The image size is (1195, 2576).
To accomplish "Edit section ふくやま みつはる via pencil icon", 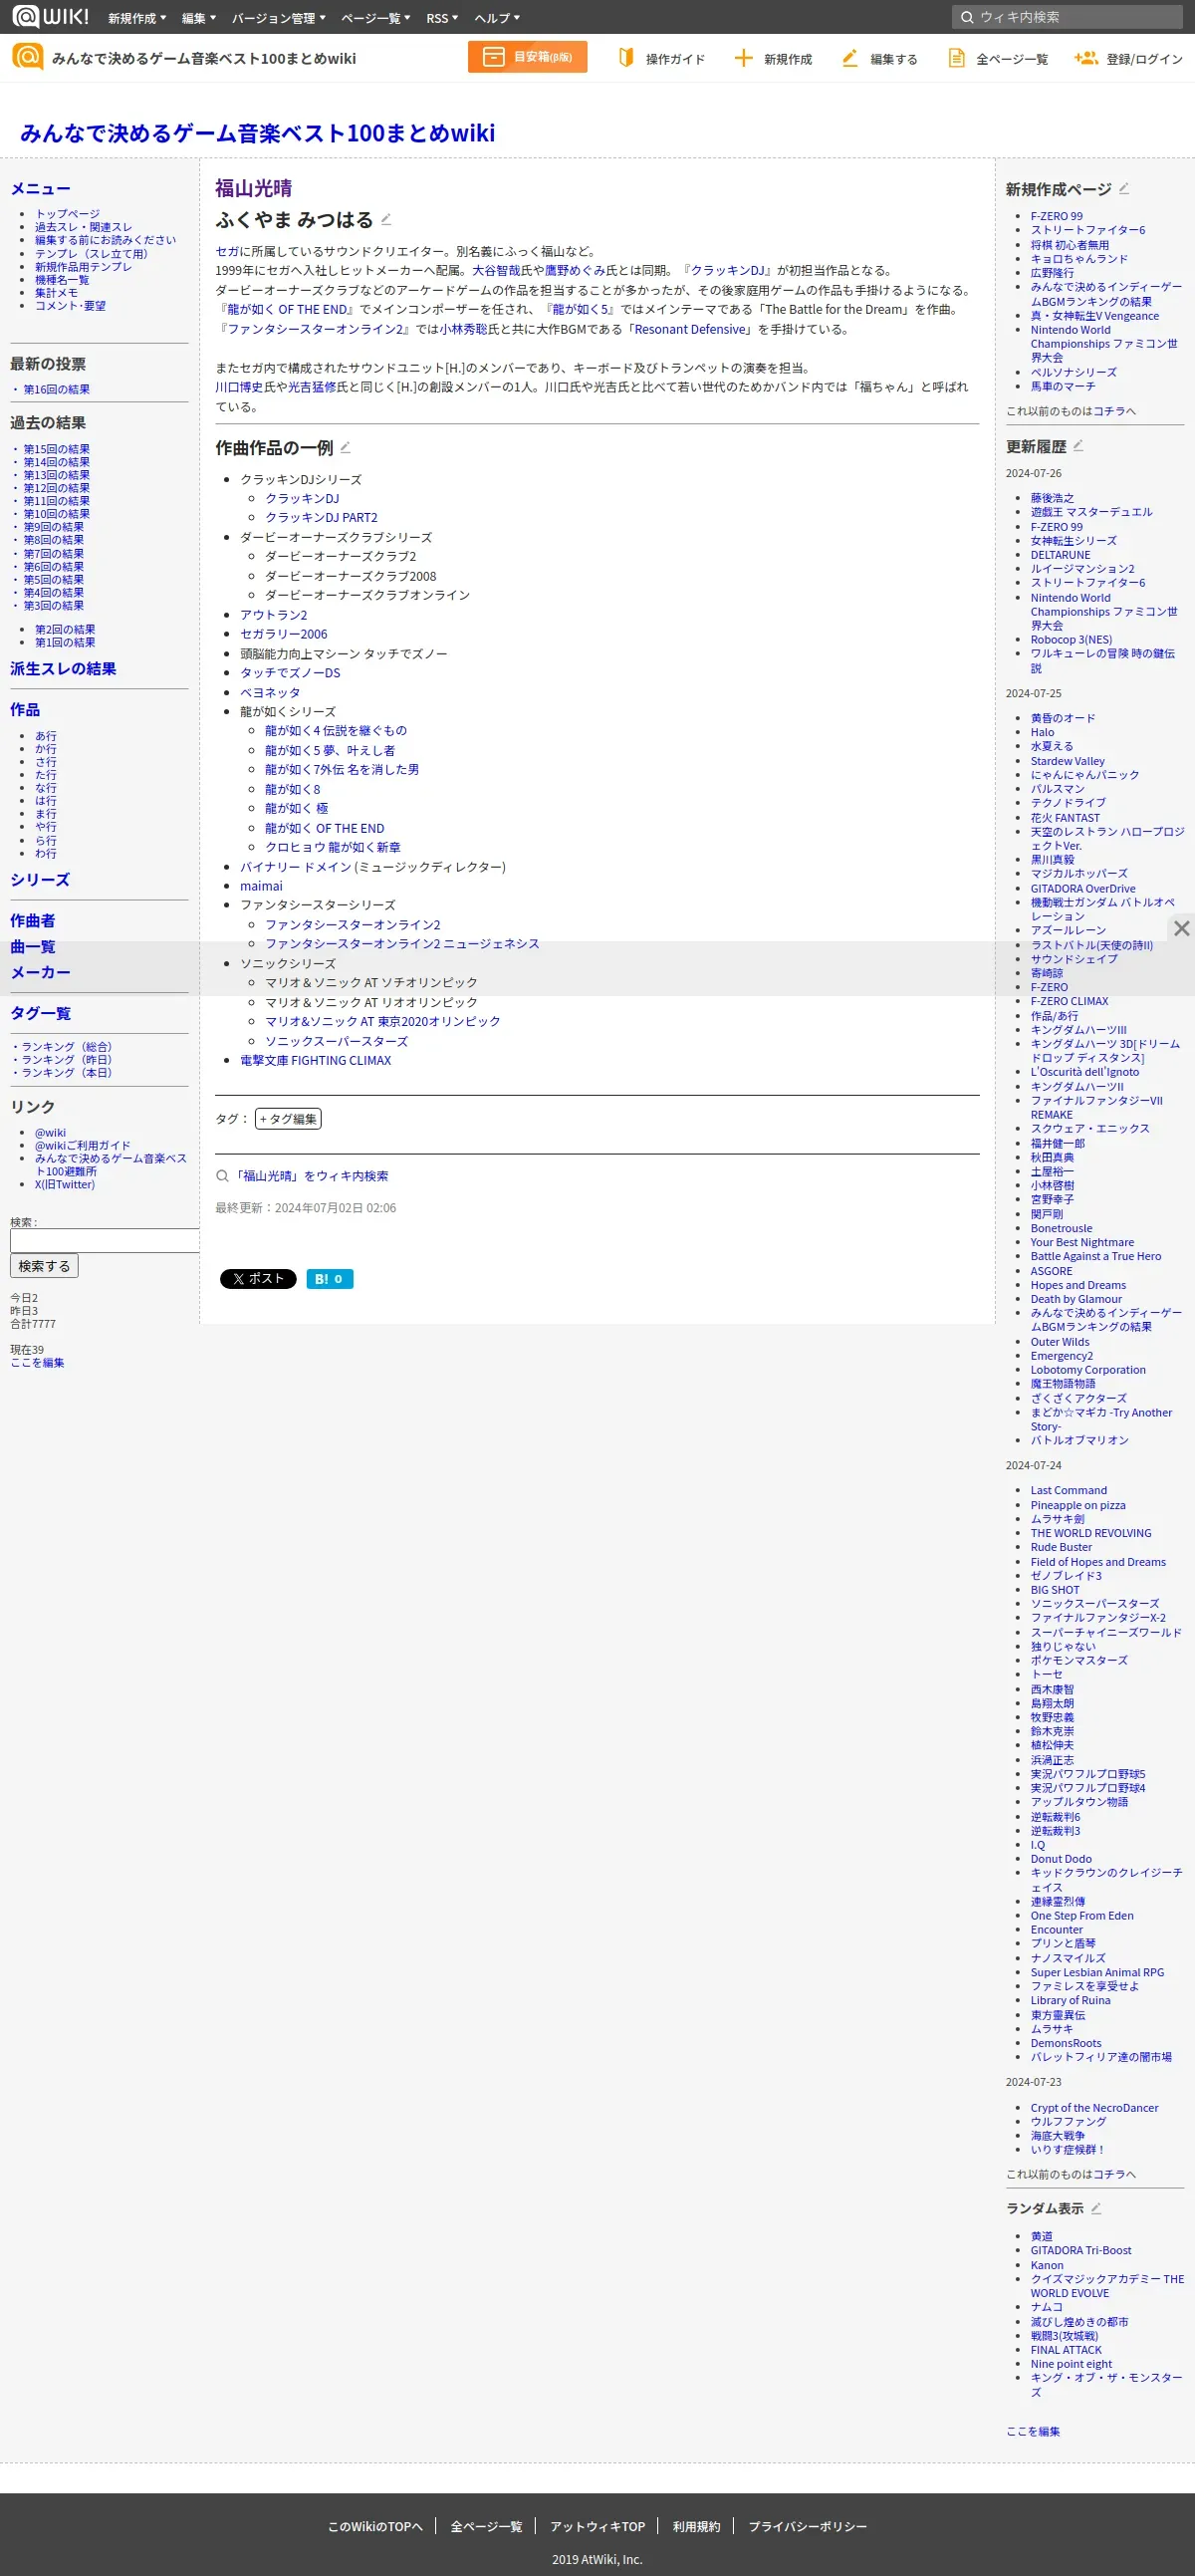I will [x=386, y=220].
